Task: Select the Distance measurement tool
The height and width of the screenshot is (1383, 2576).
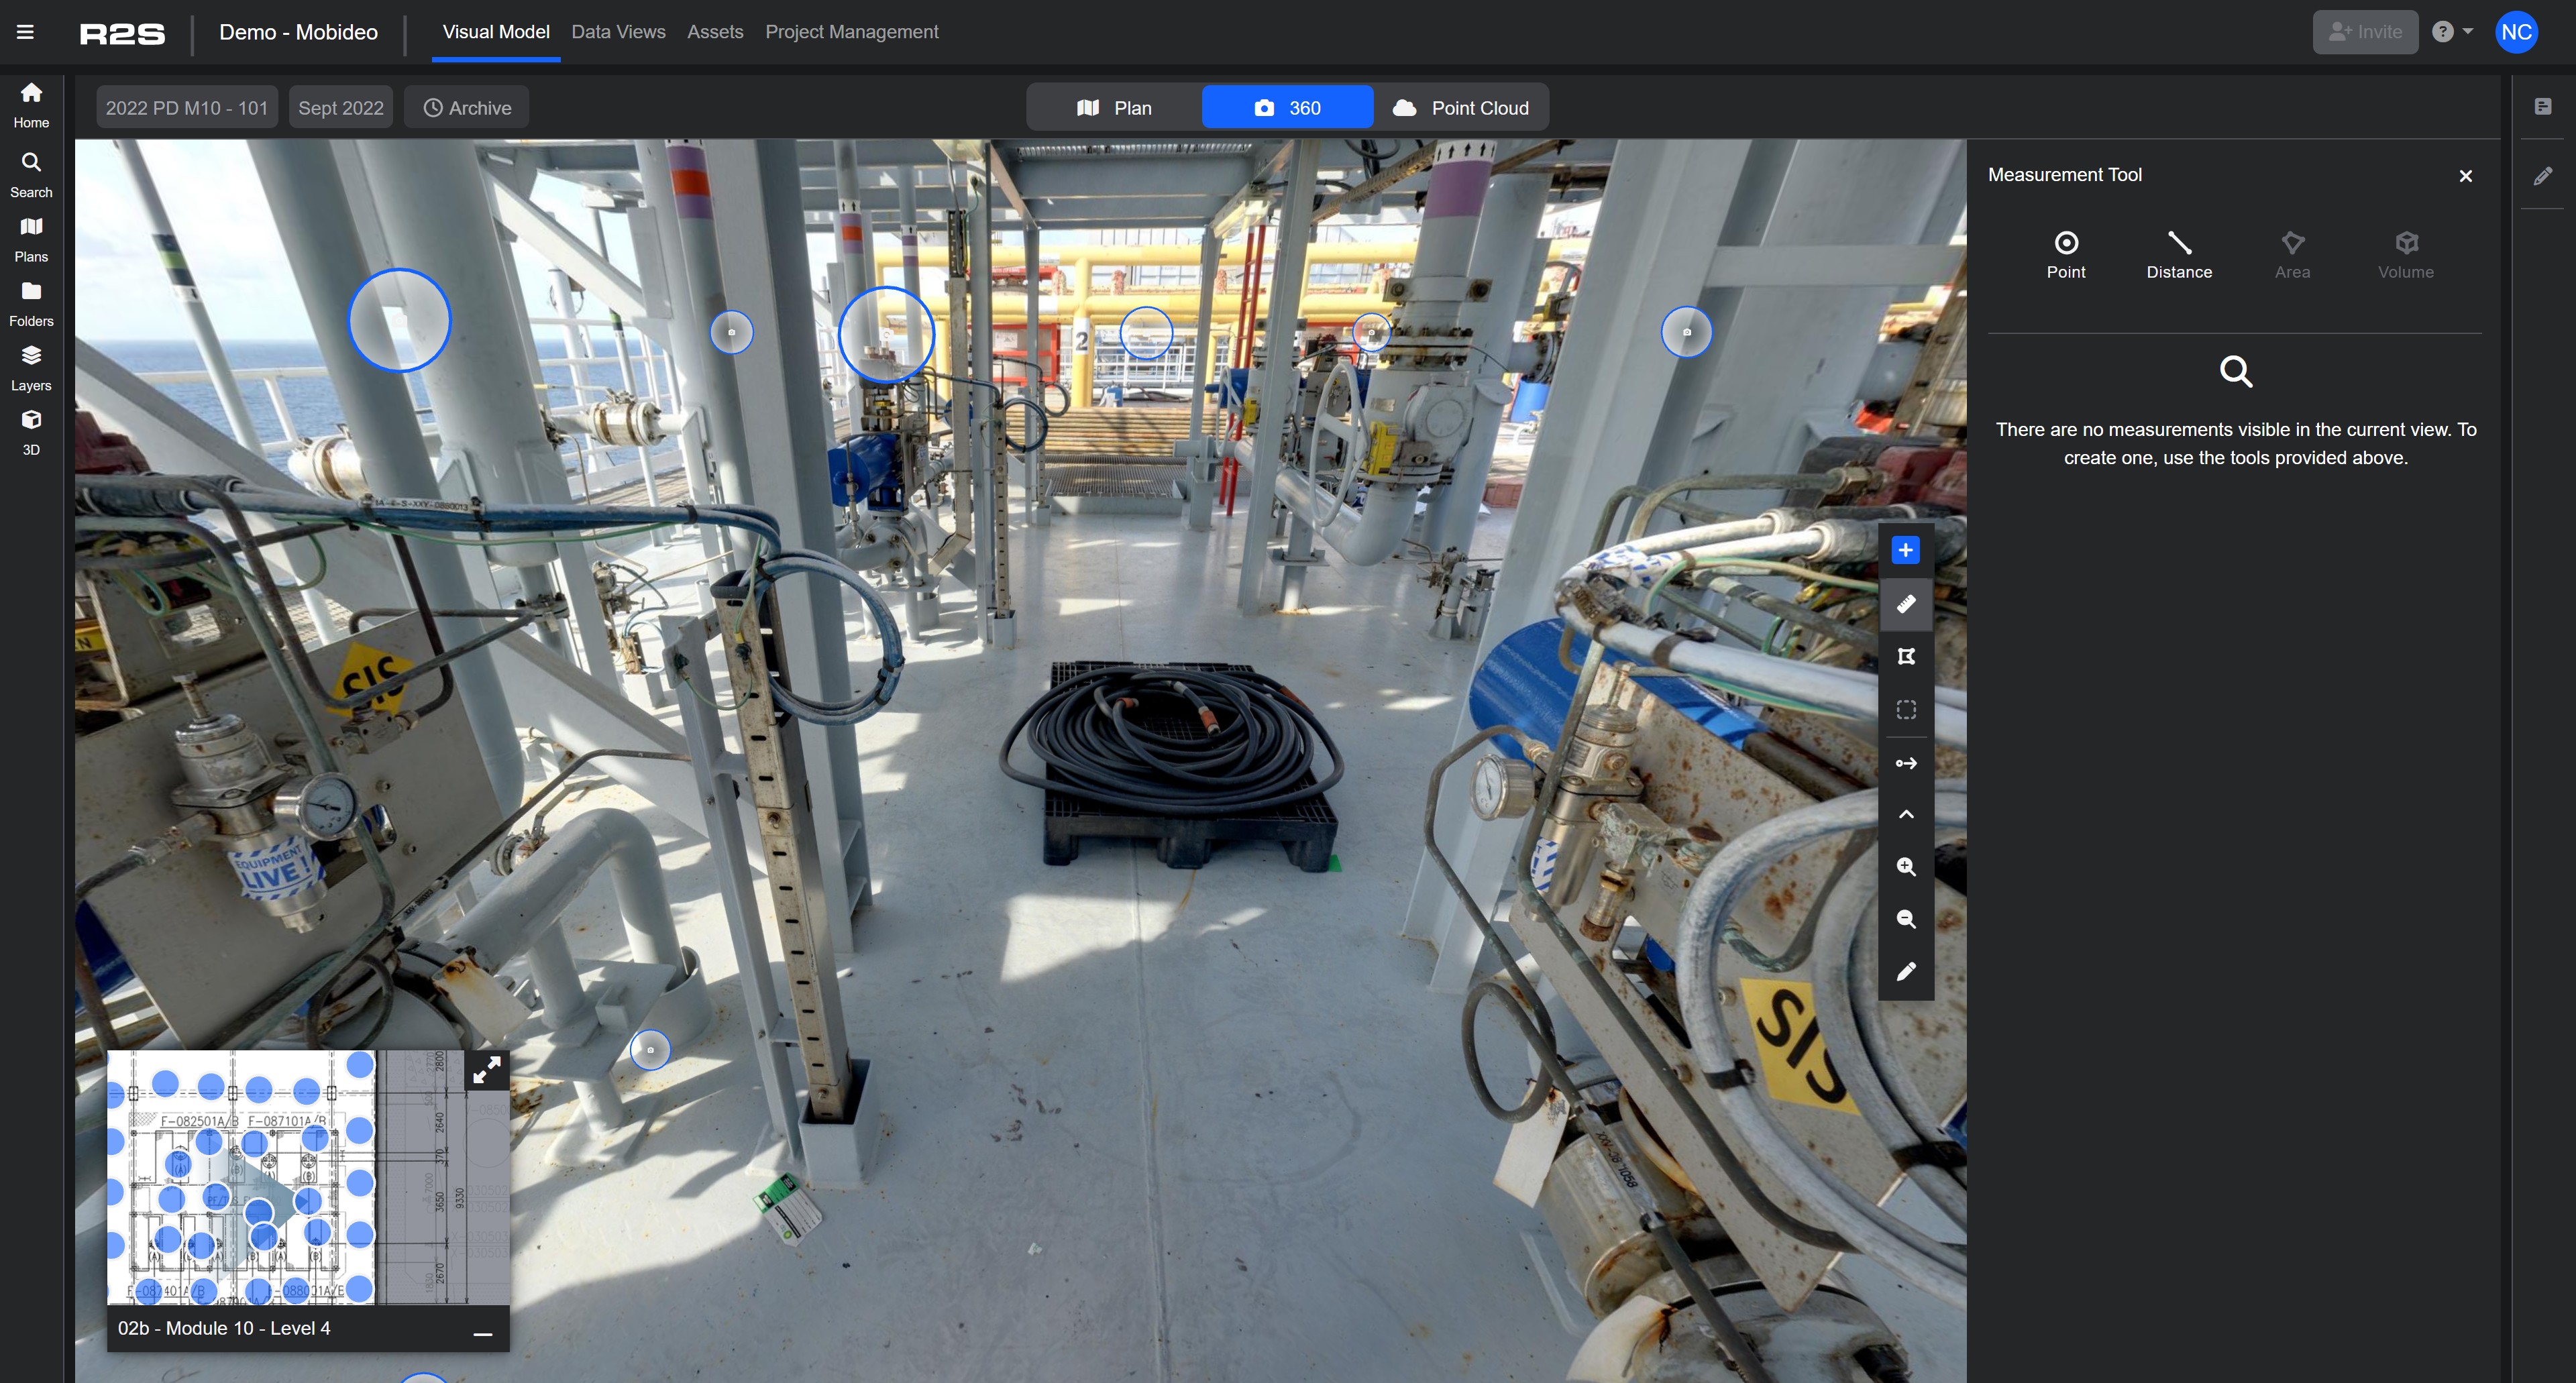Action: [x=2179, y=256]
